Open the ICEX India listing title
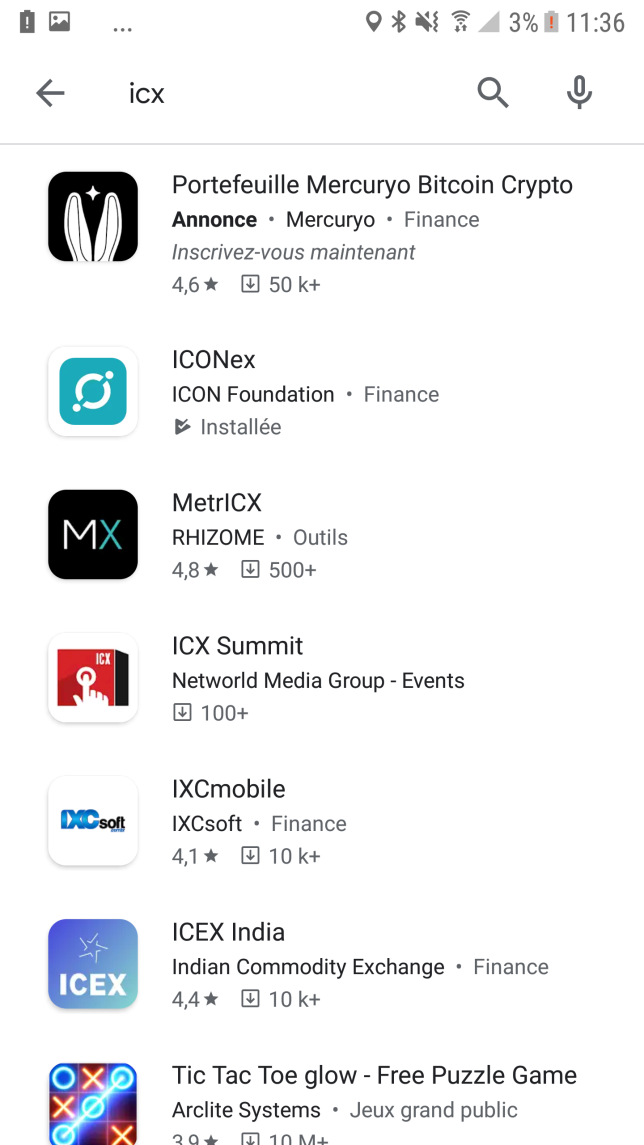The height and width of the screenshot is (1145, 644). [229, 932]
